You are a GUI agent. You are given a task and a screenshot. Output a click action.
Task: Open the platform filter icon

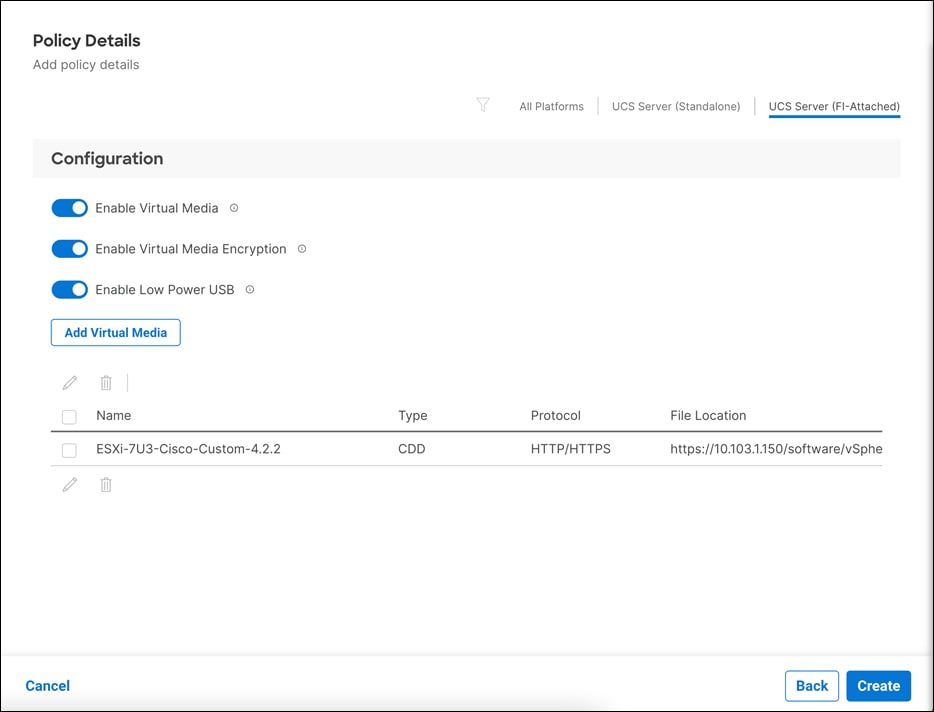483,105
